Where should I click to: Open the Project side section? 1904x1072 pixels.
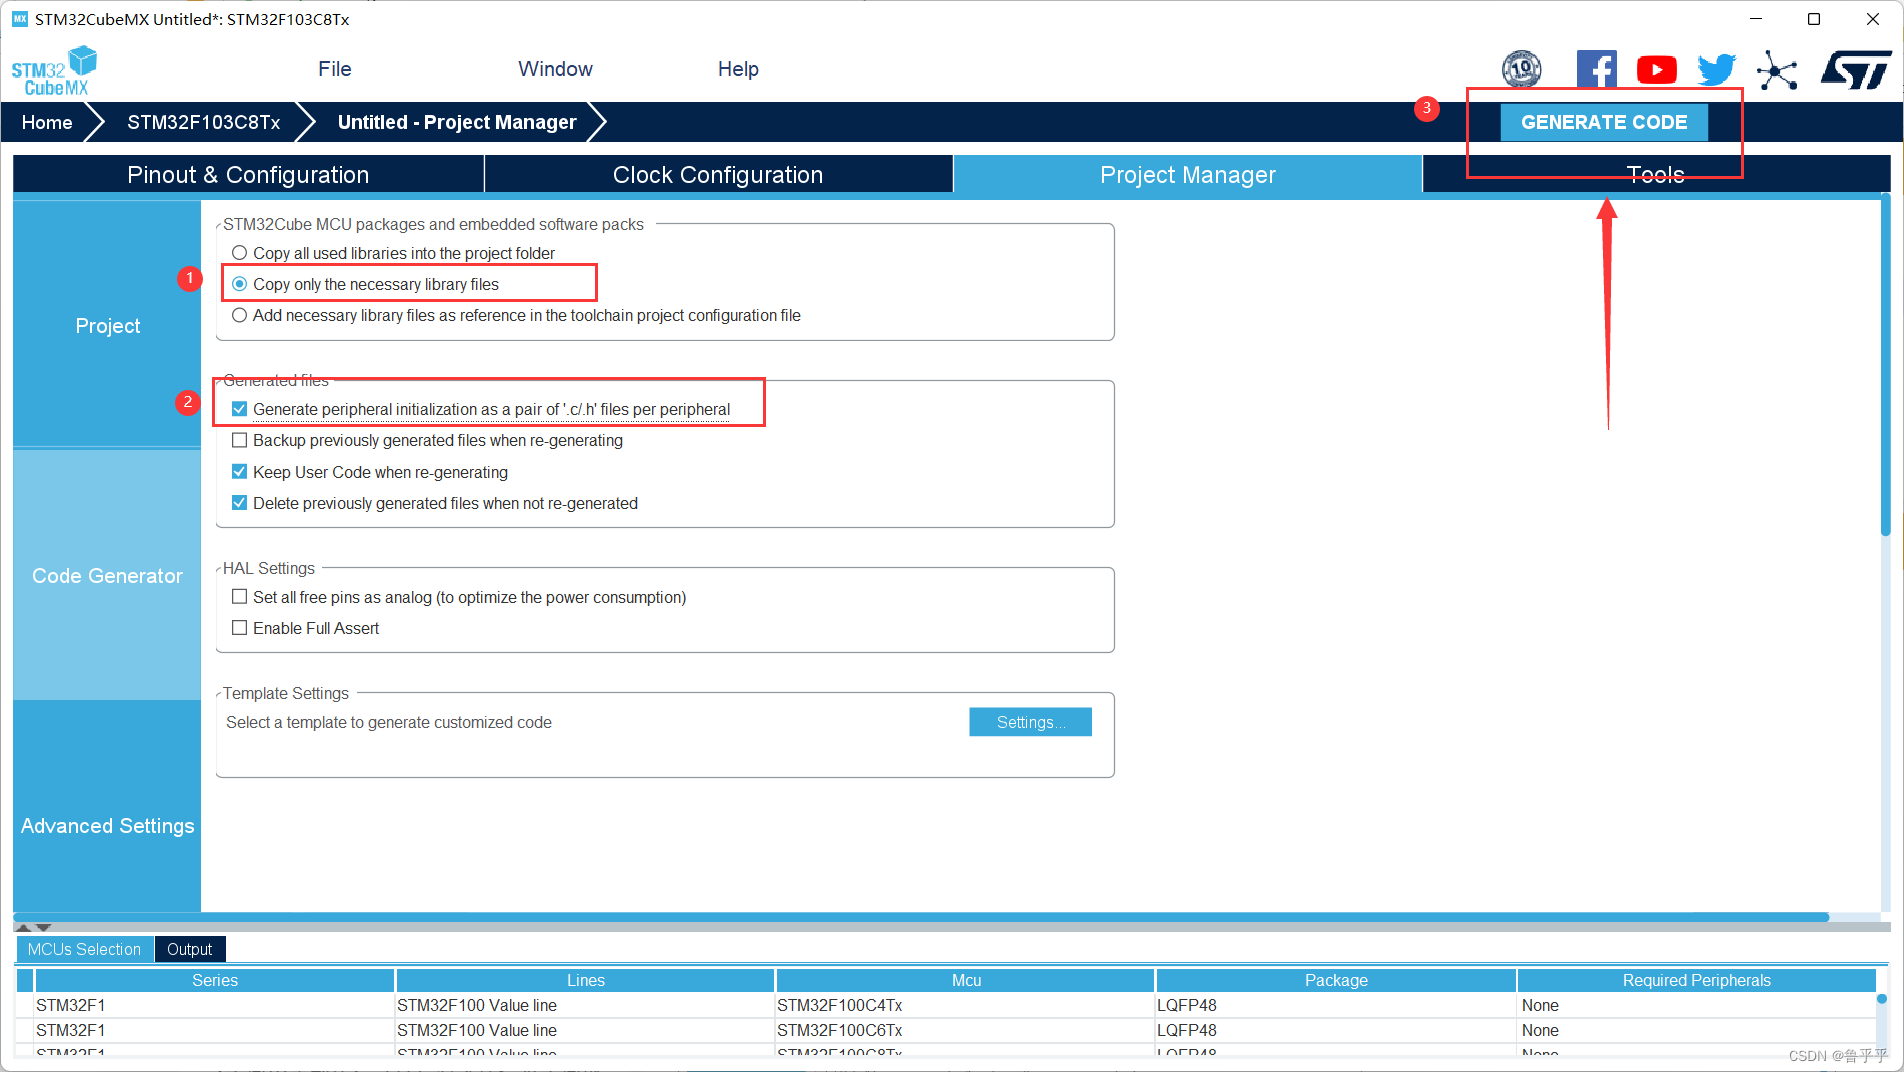coord(107,325)
